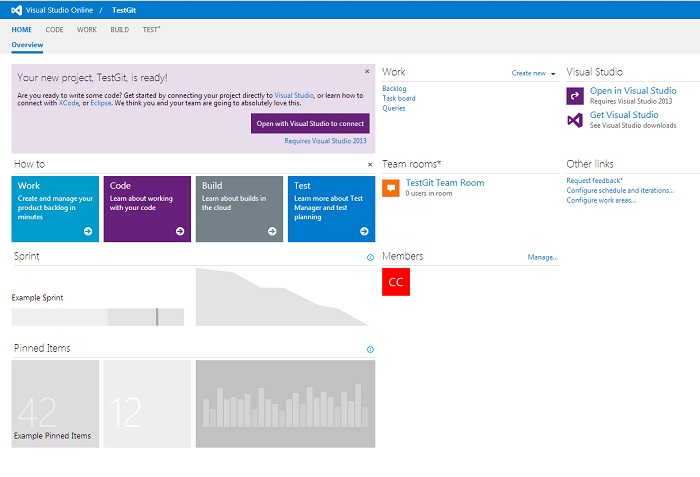Click the pinned tile showing 12
The width and height of the screenshot is (700, 477).
(x=147, y=404)
